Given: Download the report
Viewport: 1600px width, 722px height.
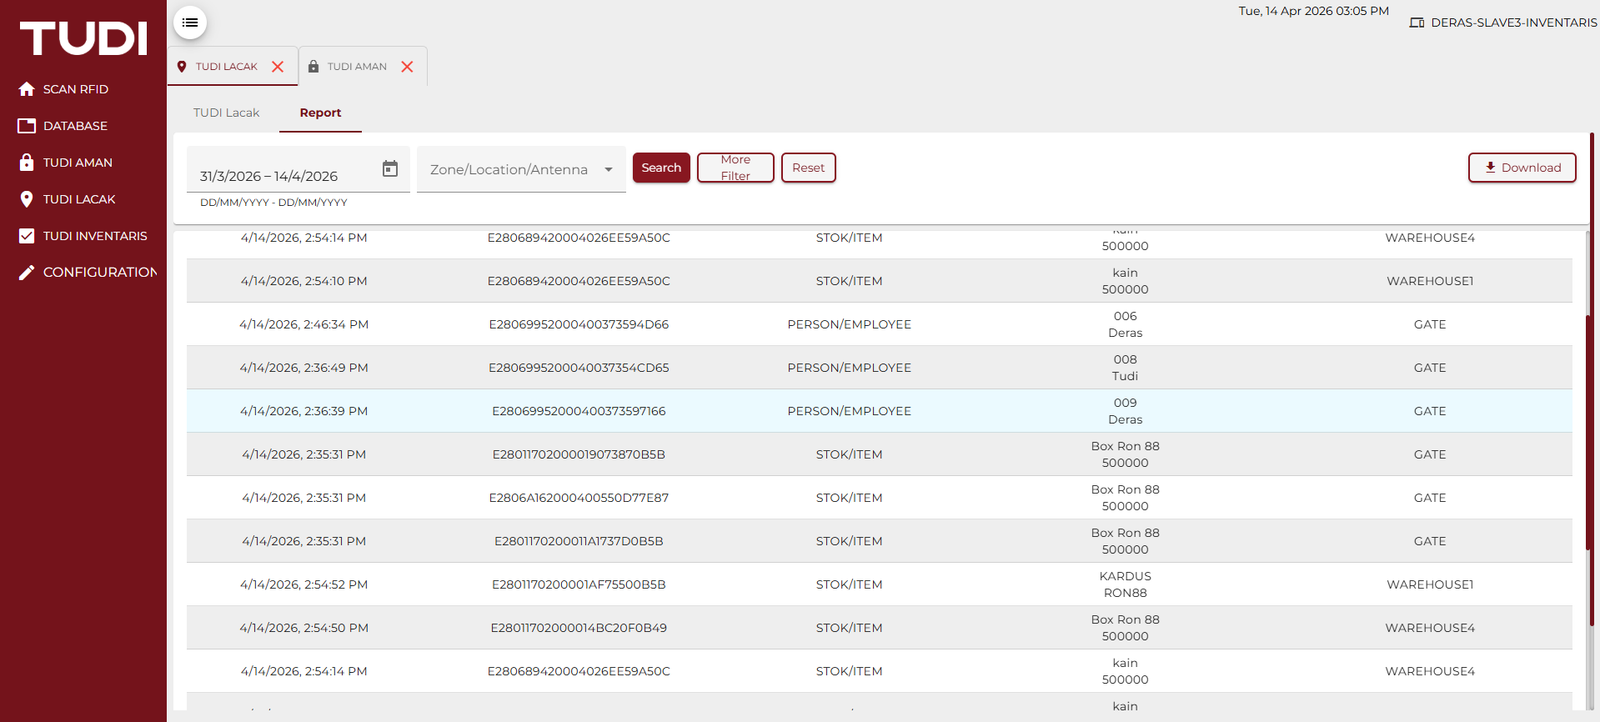Looking at the screenshot, I should tap(1522, 168).
